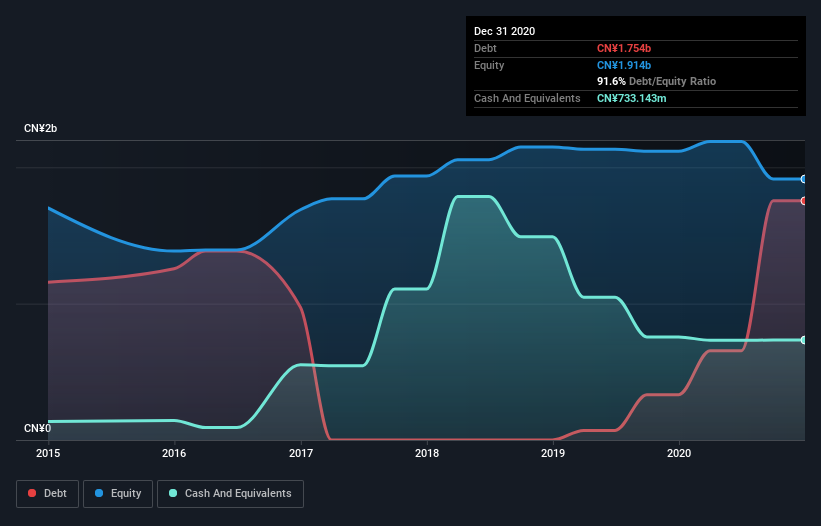The image size is (821, 526).
Task: Click the Dec 31 2020 tooltip date
Action: coord(505,31)
